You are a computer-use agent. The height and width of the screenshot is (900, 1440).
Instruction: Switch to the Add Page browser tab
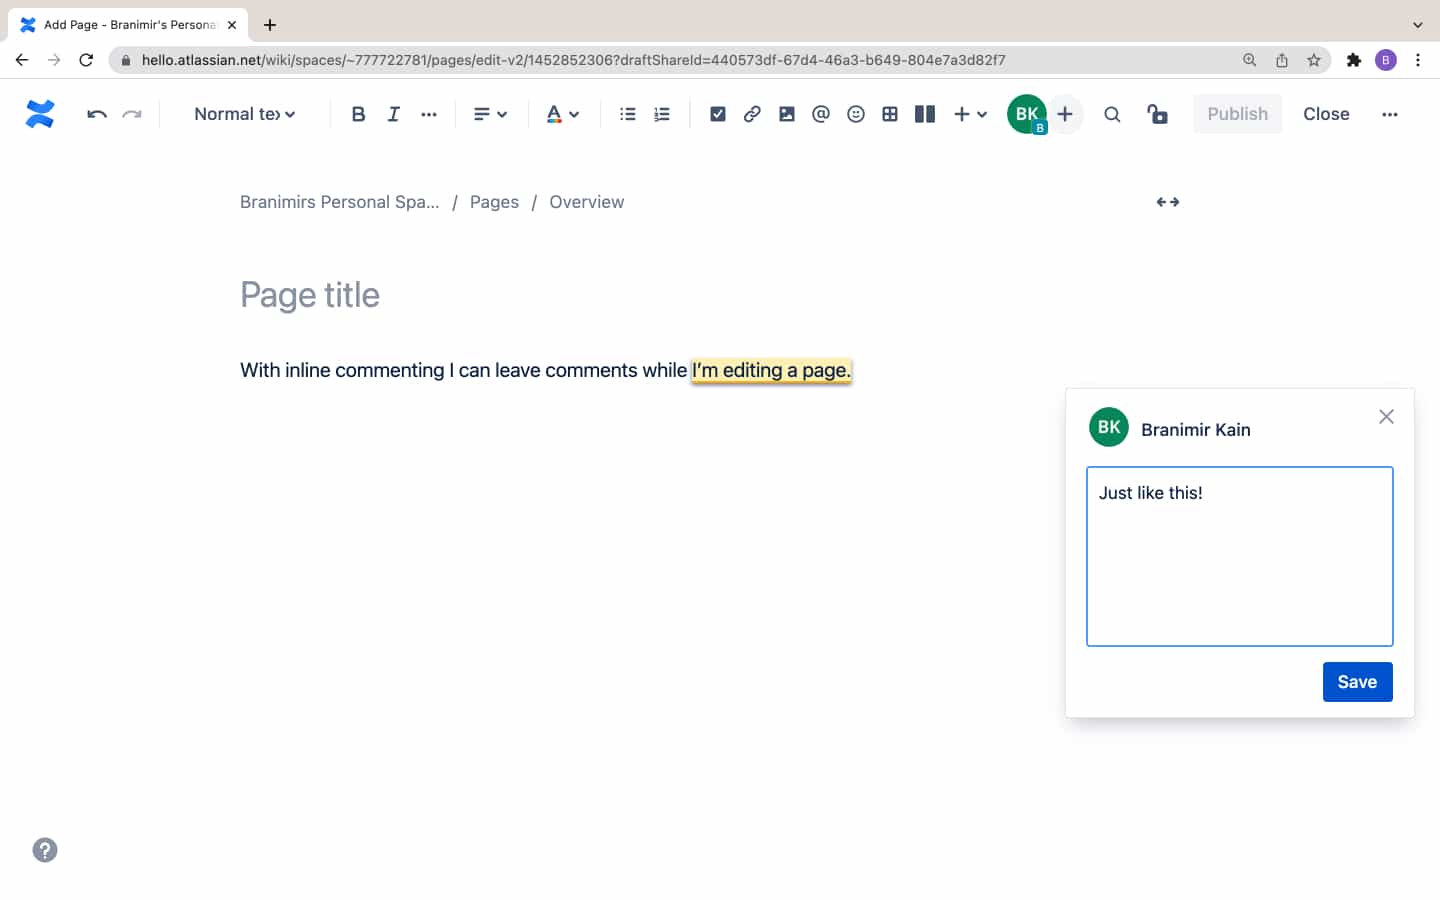[120, 24]
